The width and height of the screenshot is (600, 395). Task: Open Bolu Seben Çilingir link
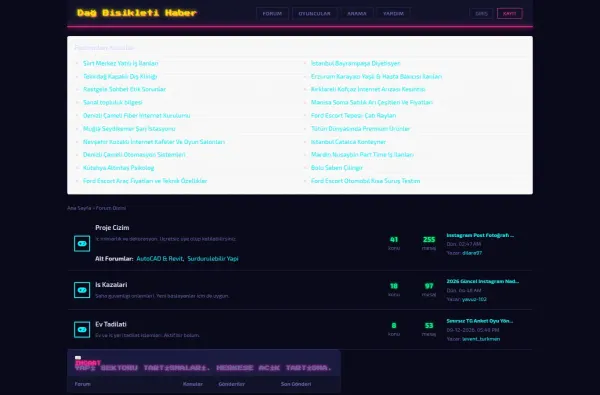(x=337, y=168)
